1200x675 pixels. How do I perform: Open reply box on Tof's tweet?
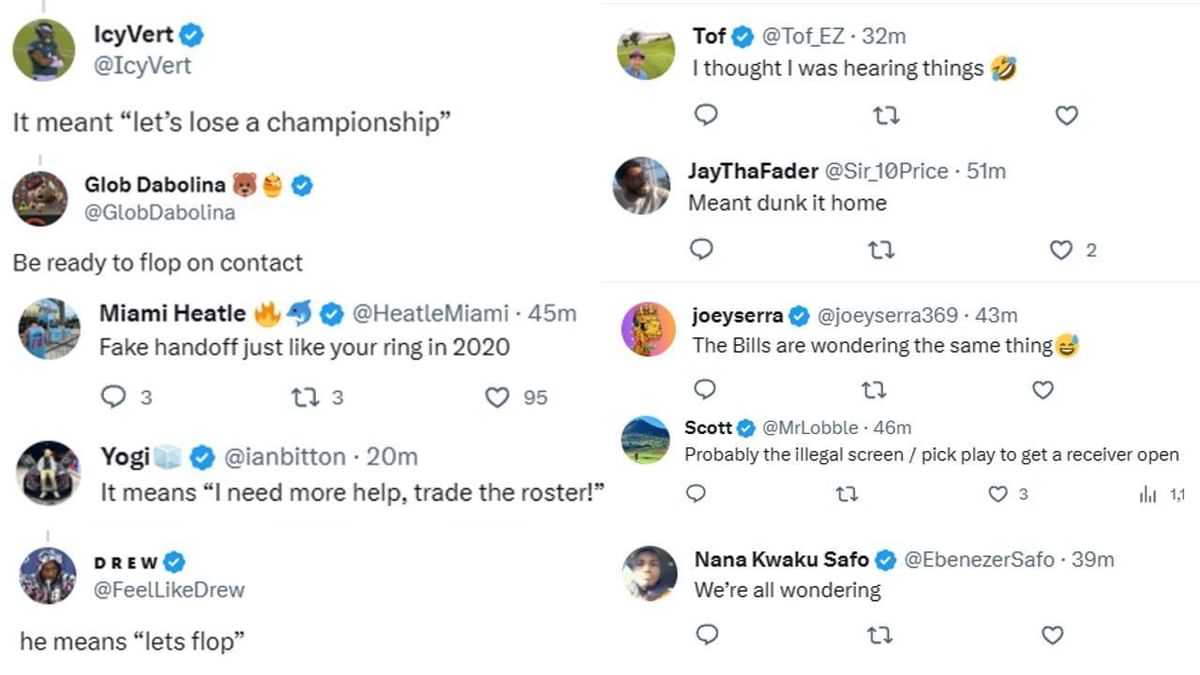(706, 116)
